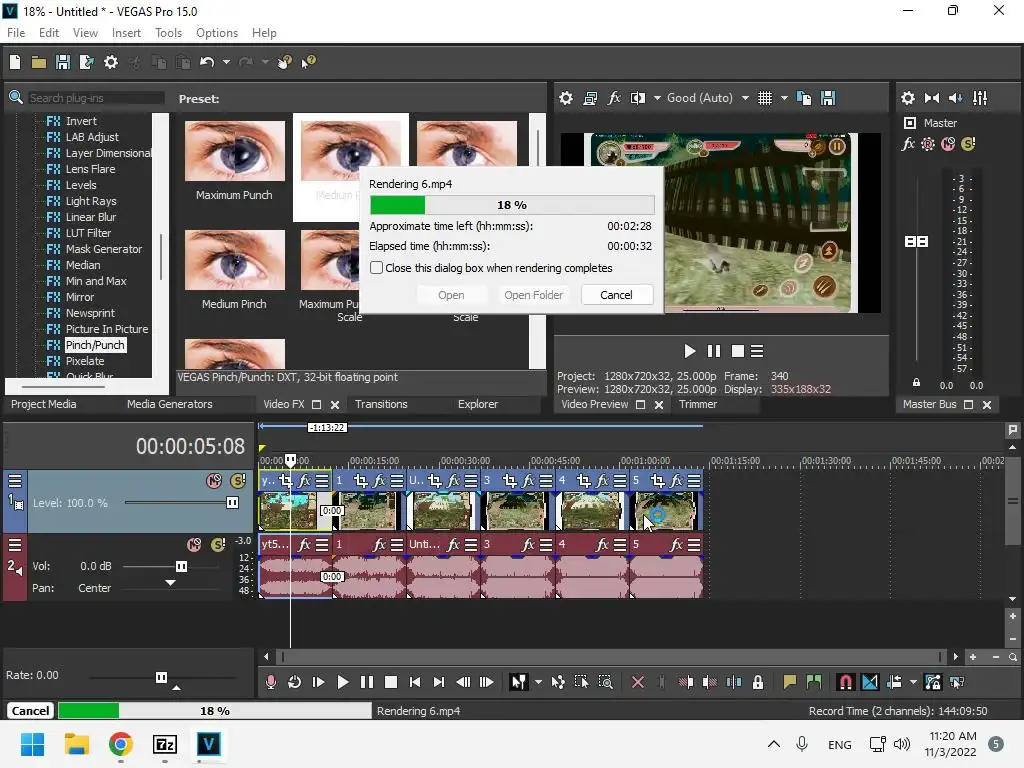Click the Search plug-ins field
This screenshot has height=768, width=1024.
(95, 98)
